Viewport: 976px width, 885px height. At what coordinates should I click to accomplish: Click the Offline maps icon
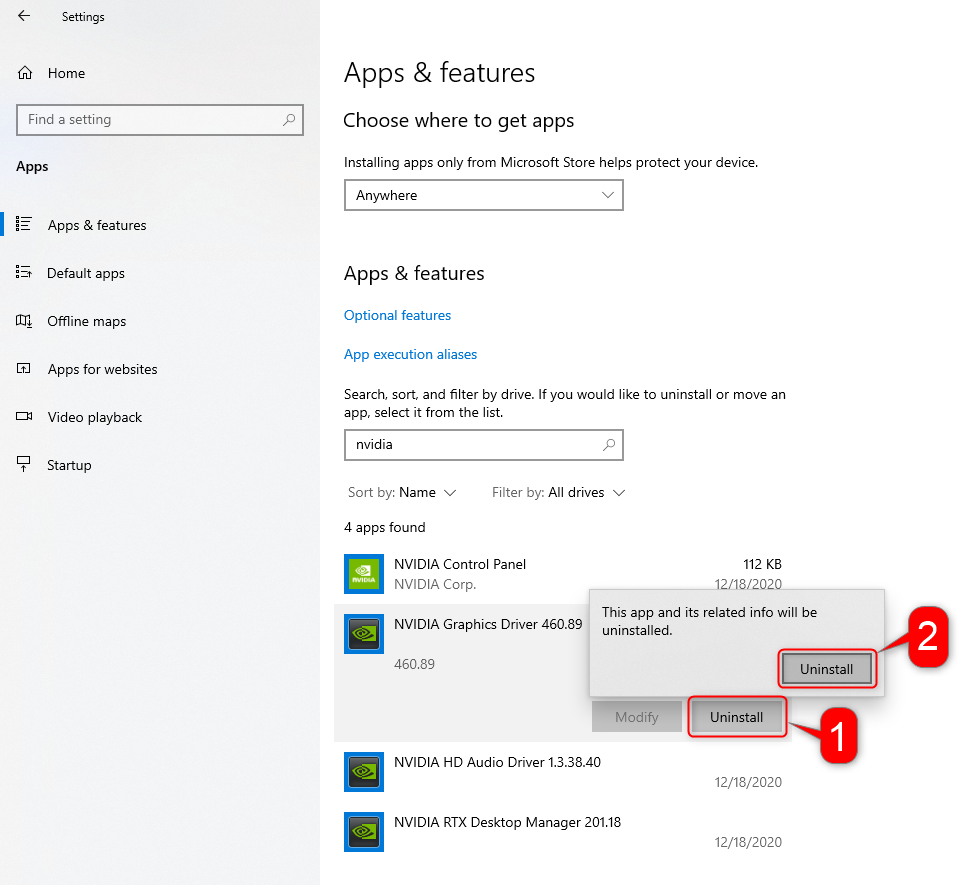[x=24, y=321]
